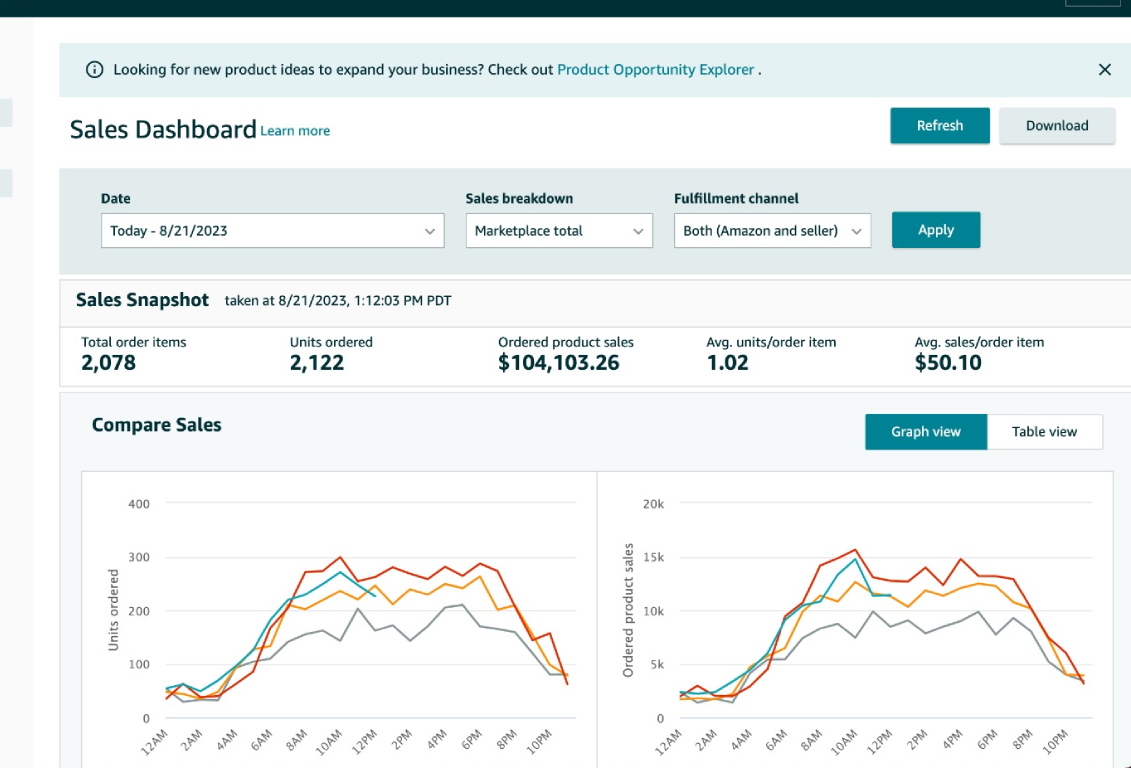
Task: Dismiss the product ideas banner
Action: pyautogui.click(x=1104, y=70)
